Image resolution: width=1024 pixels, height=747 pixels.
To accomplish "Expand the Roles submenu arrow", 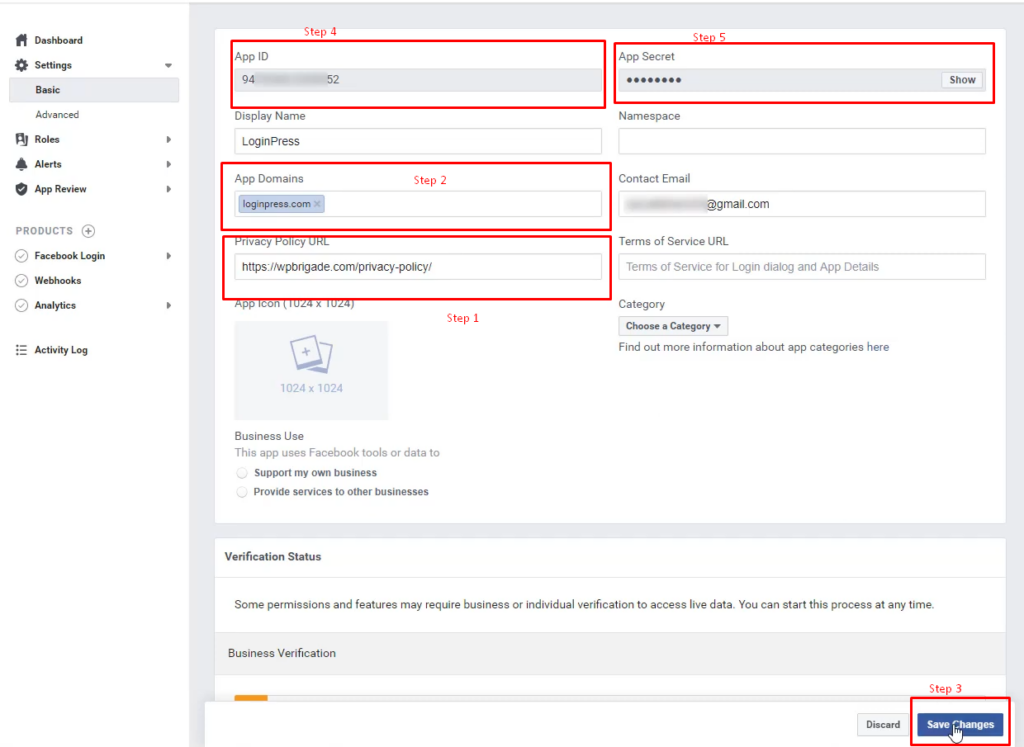I will pyautogui.click(x=168, y=139).
